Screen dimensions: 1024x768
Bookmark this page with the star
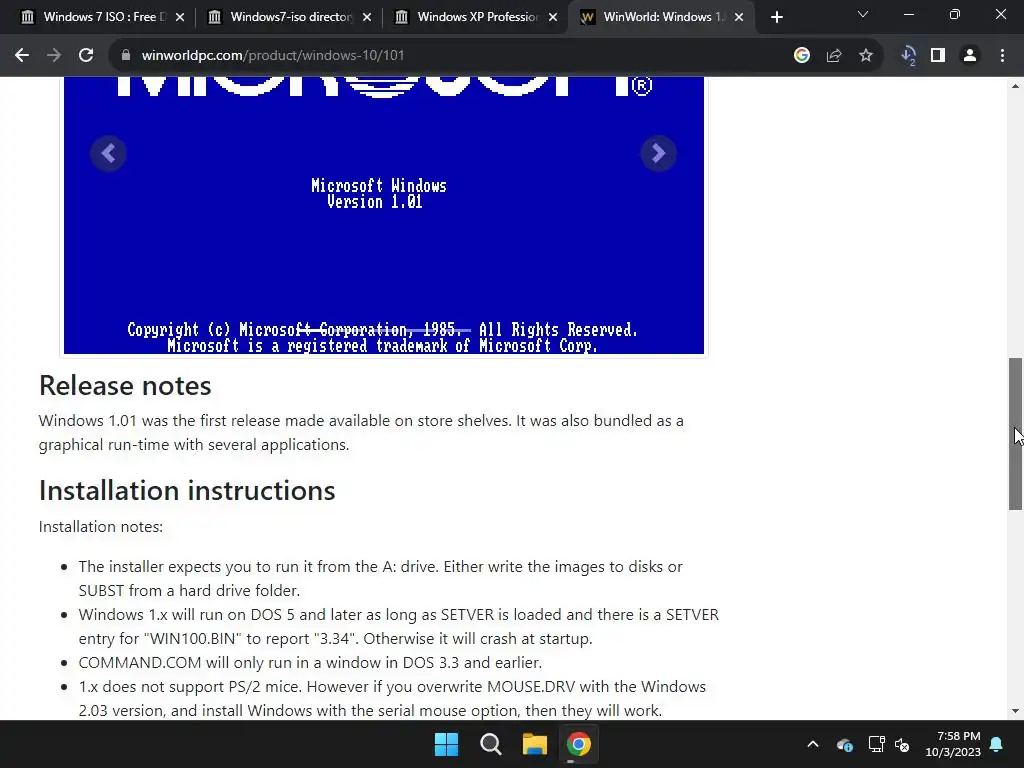click(x=866, y=56)
